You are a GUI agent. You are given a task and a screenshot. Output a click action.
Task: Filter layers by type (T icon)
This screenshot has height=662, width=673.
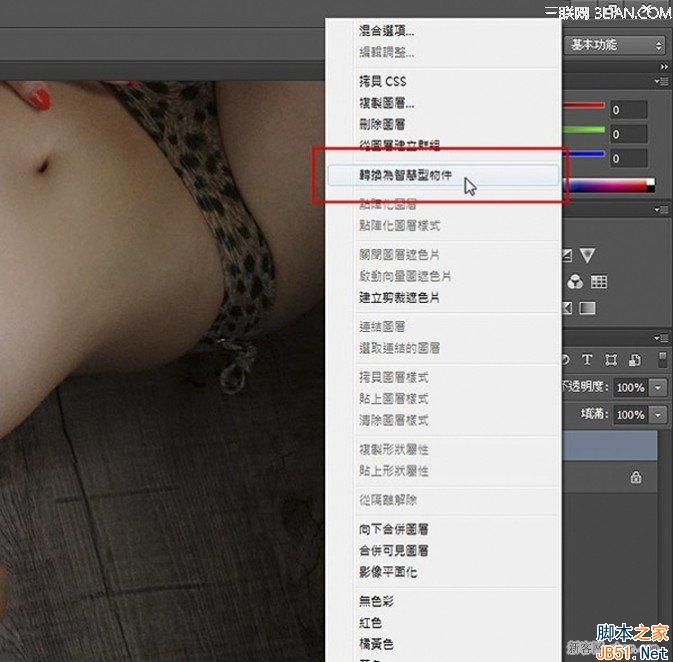(x=587, y=360)
